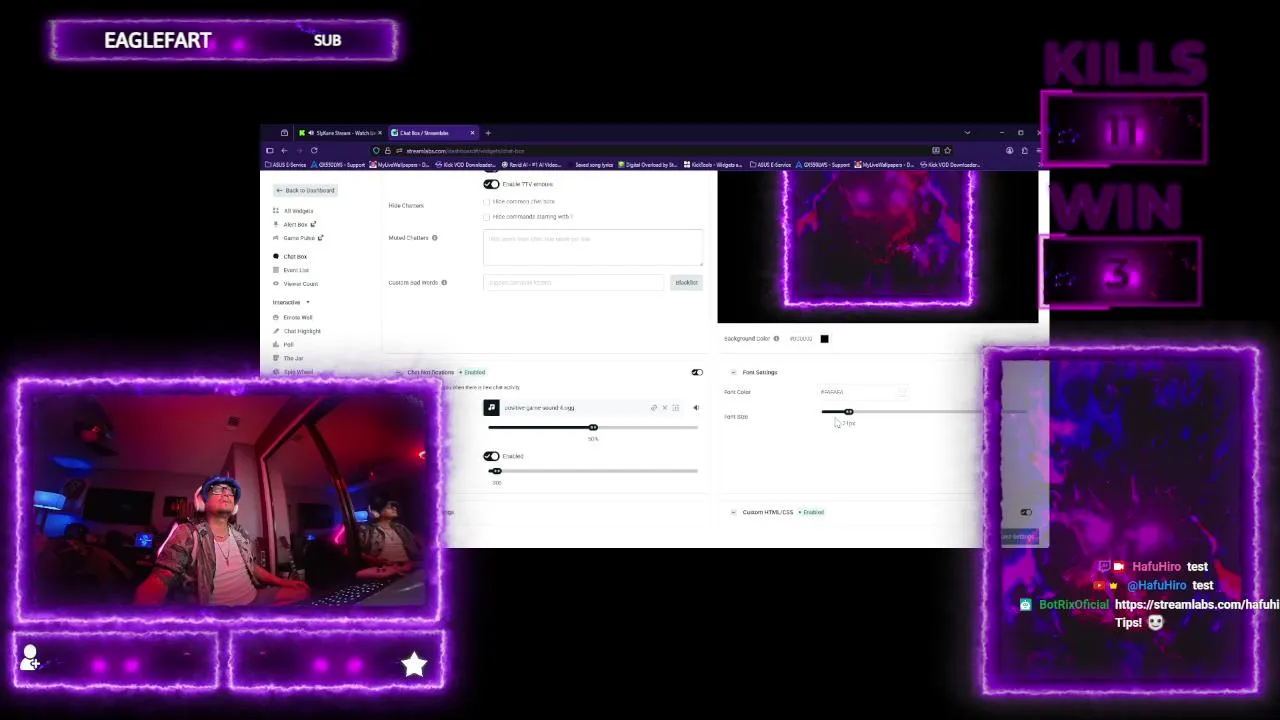This screenshot has width=1280, height=720.
Task: Collapse the Custom HTML/CSS section
Action: 733,512
